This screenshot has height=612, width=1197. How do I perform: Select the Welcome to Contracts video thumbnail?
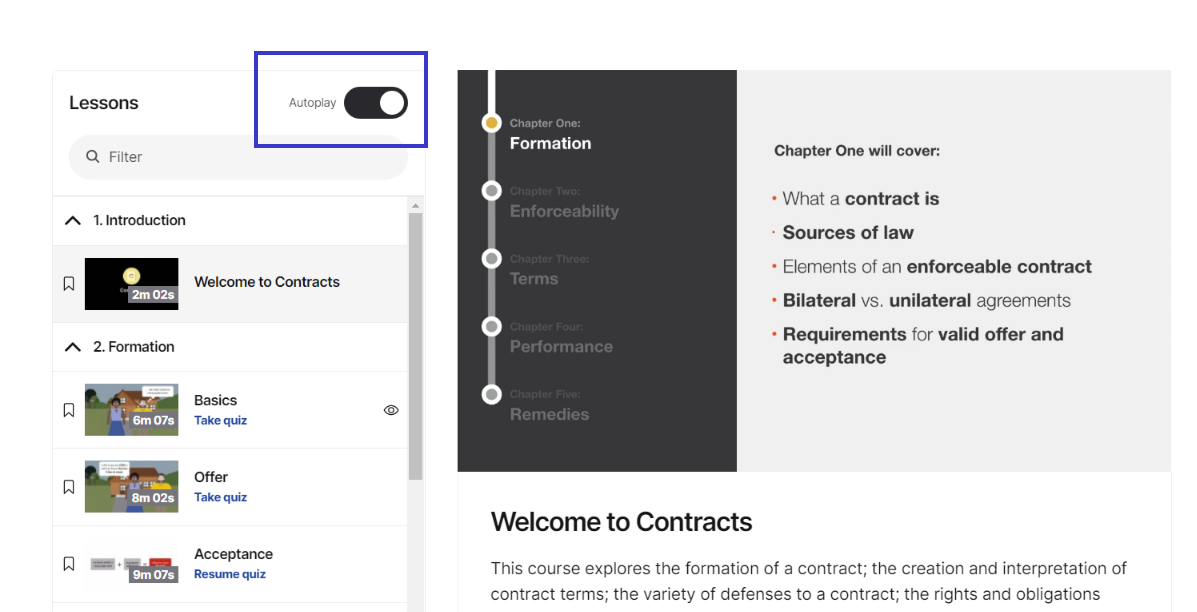(x=131, y=284)
